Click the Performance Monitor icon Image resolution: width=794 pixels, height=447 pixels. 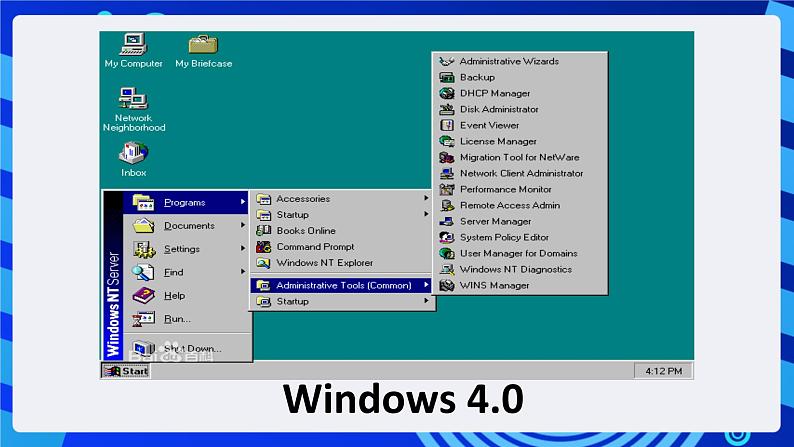(447, 189)
